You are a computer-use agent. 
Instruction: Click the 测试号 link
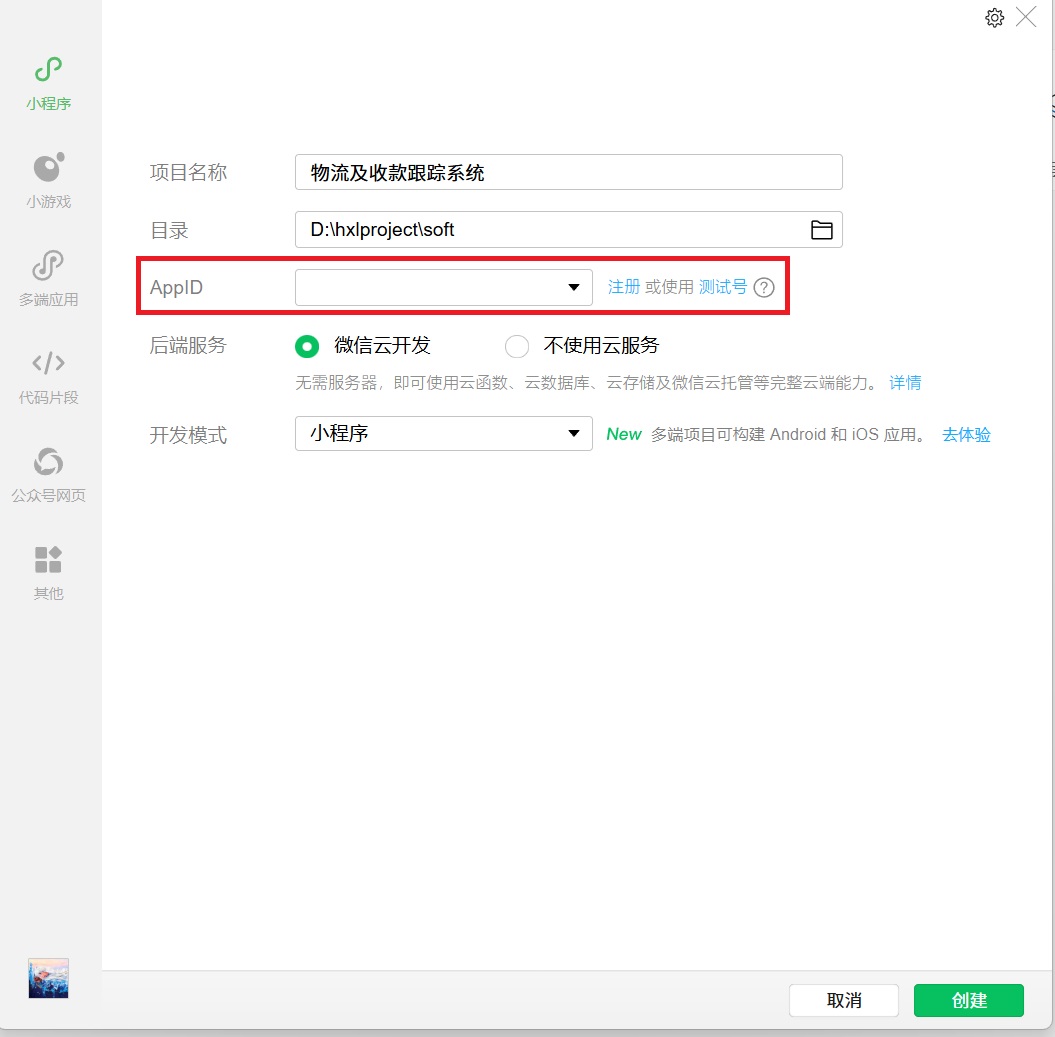point(723,287)
